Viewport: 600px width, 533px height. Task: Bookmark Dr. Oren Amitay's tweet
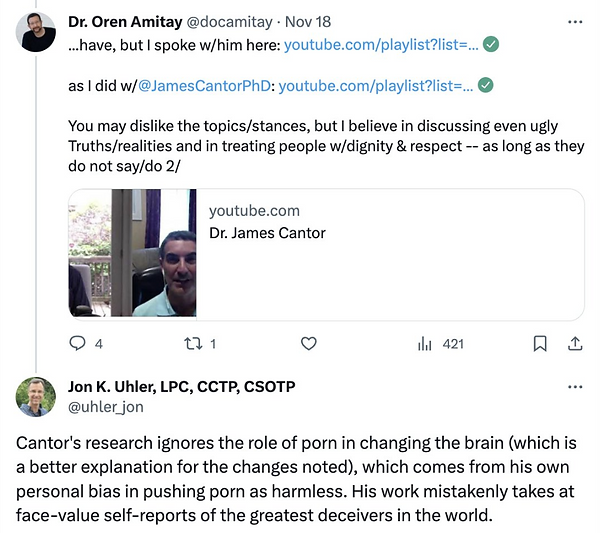click(x=540, y=344)
